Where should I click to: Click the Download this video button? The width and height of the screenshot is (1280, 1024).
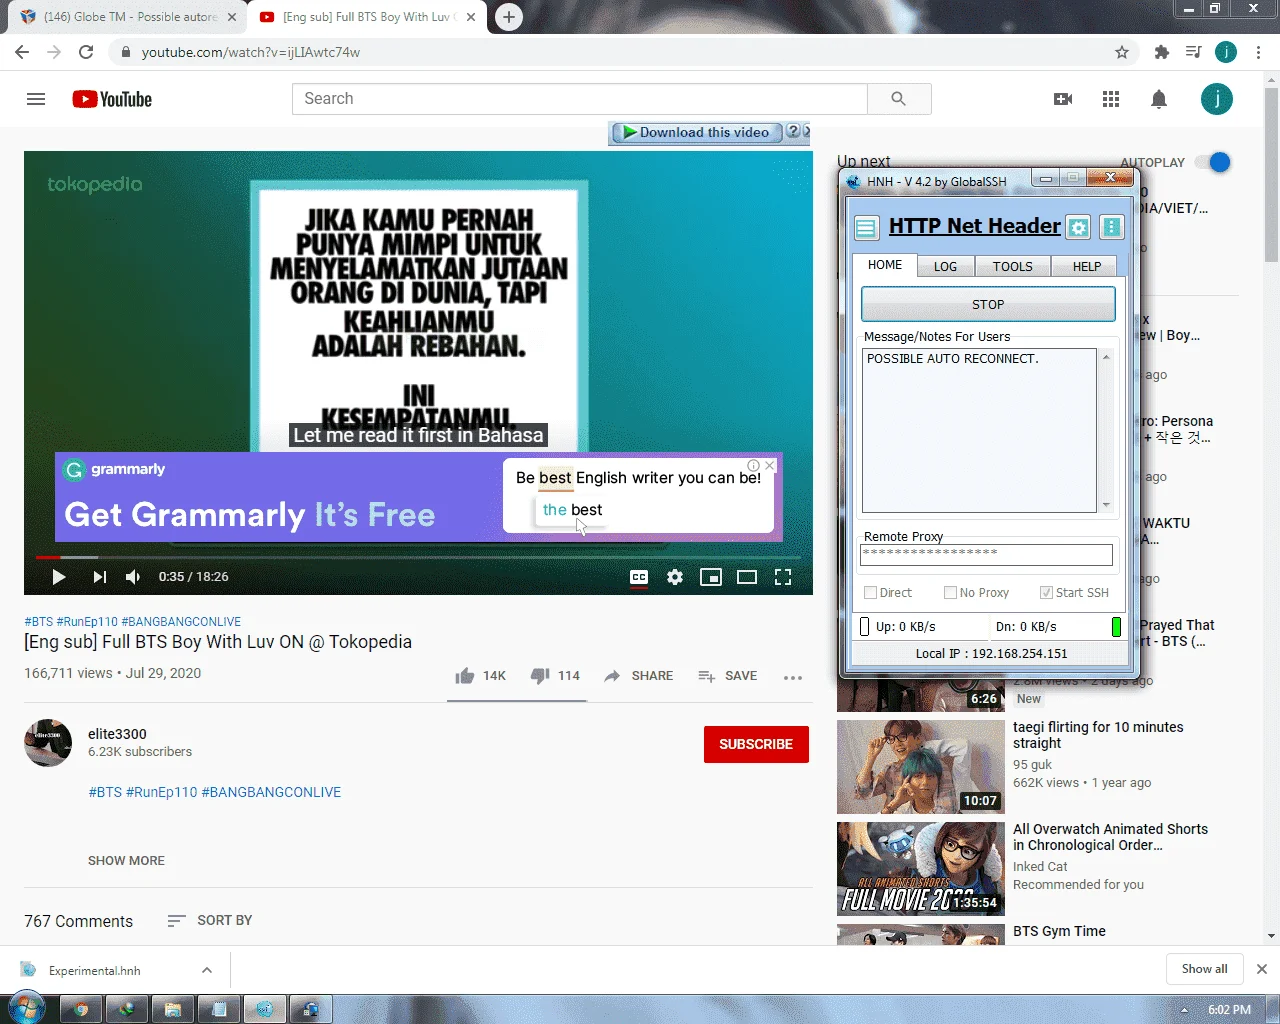point(696,132)
